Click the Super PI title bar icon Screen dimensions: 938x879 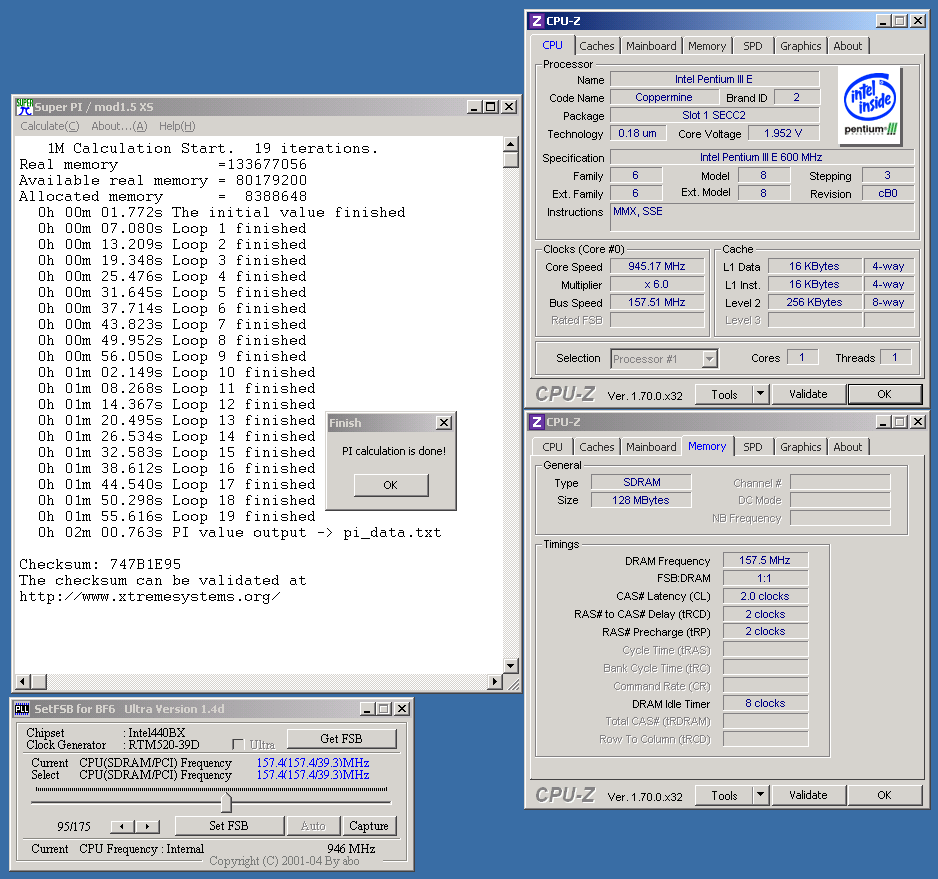(25, 107)
